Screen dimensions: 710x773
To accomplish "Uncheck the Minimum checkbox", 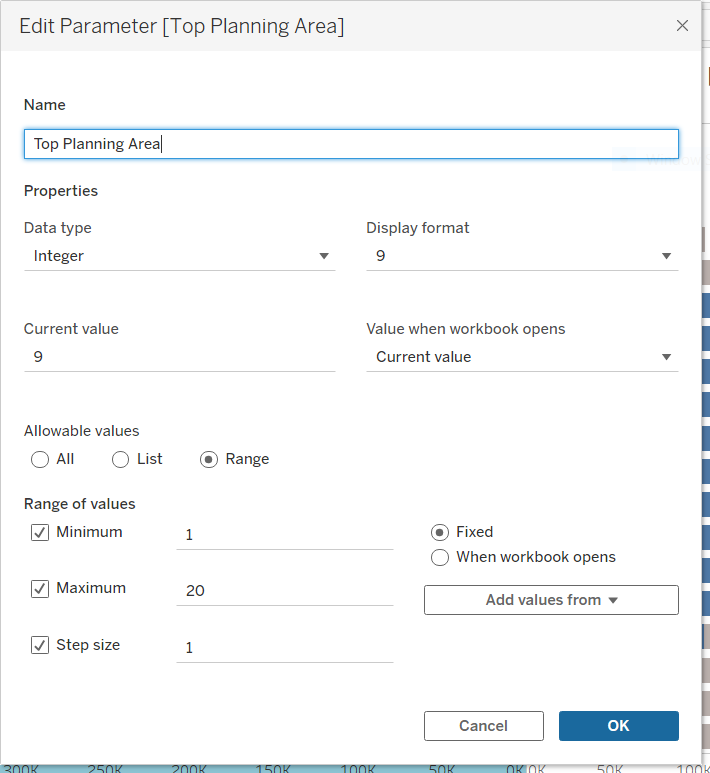I will (40, 533).
